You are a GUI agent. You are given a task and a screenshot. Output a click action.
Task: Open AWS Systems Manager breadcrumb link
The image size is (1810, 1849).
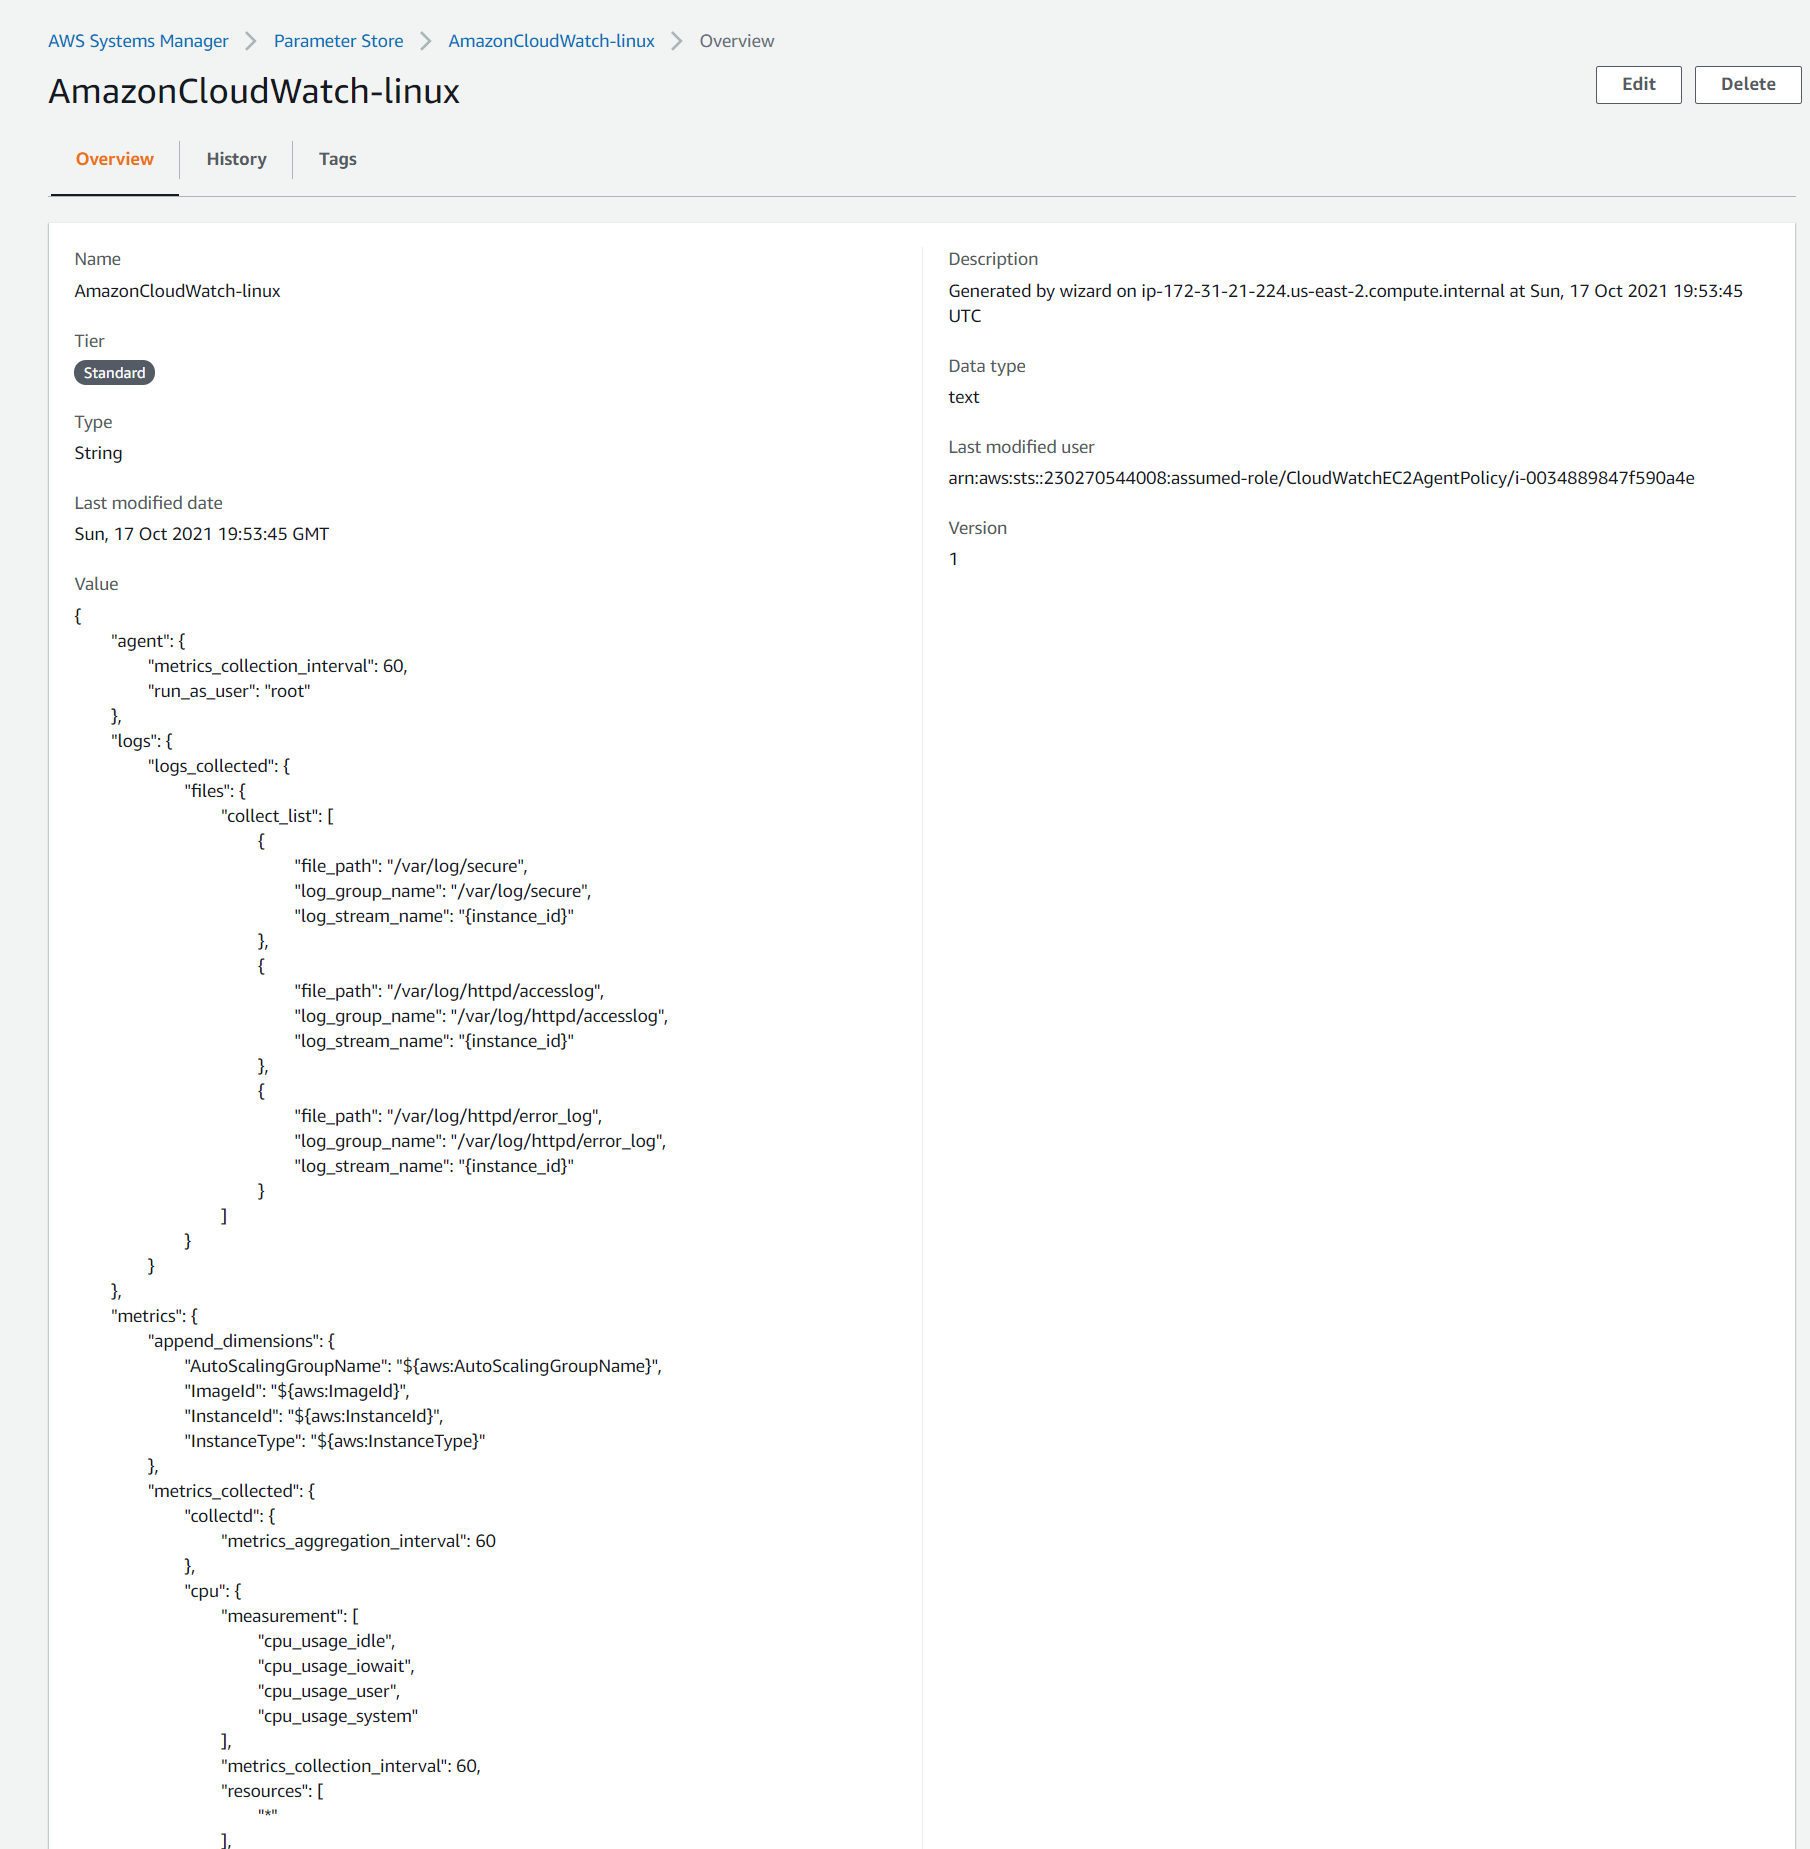tap(138, 41)
